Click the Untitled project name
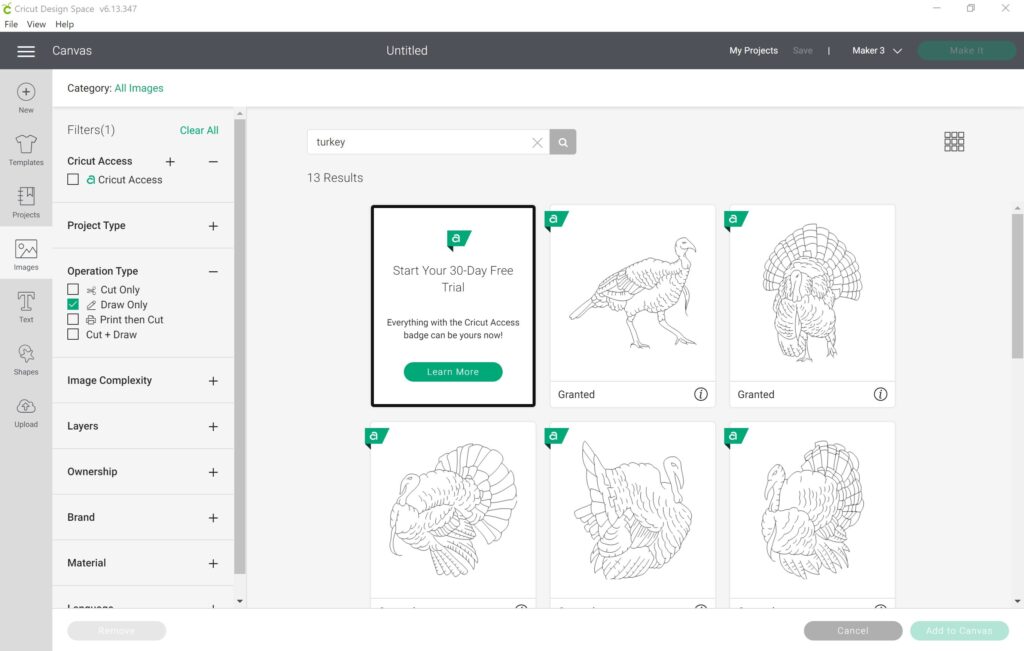1024x651 pixels. pos(407,51)
